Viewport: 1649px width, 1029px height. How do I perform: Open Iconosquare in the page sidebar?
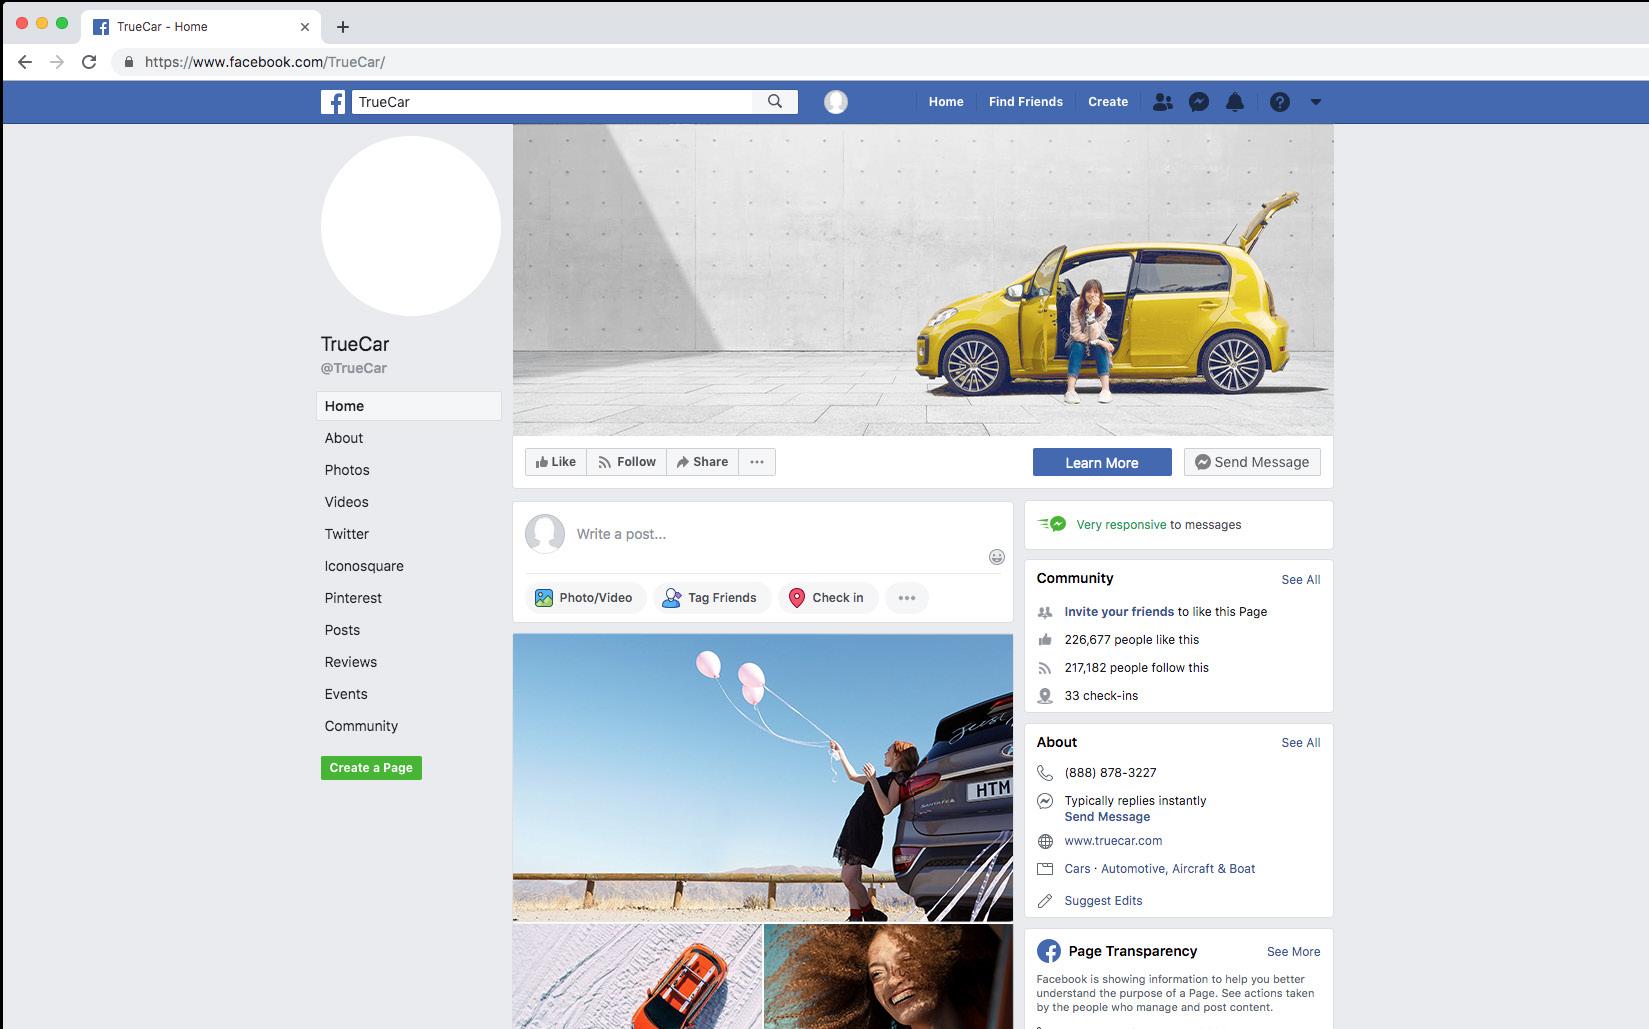(x=364, y=566)
